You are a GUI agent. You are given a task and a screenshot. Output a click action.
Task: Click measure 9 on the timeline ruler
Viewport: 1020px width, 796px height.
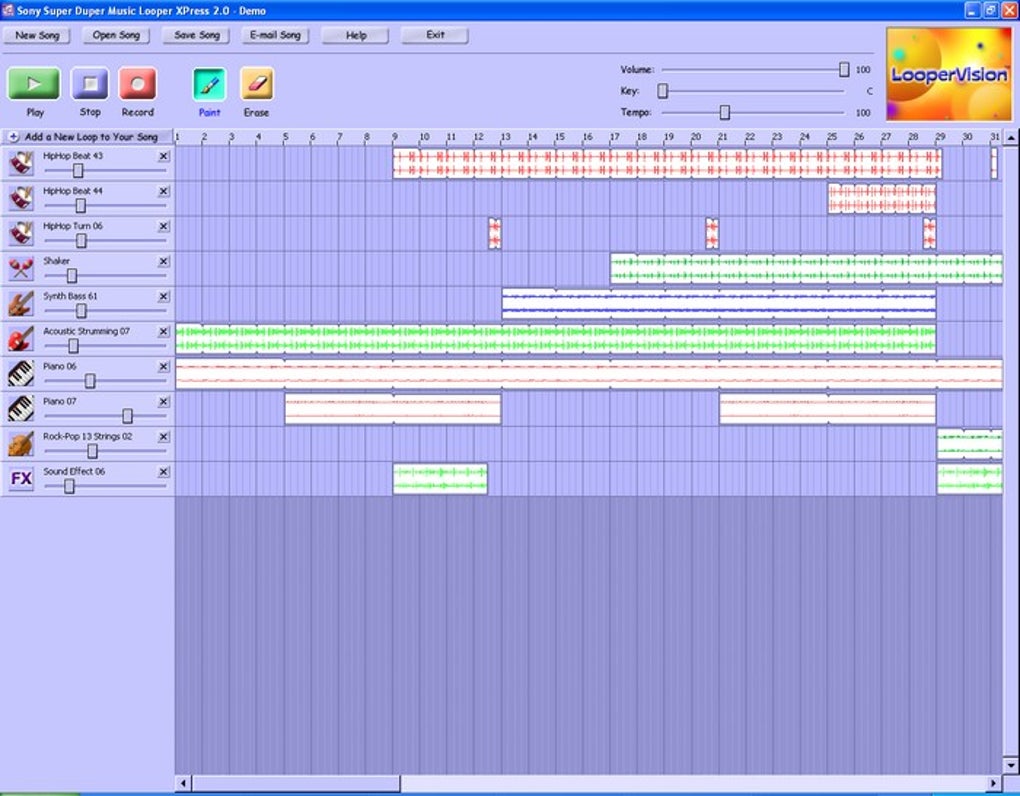(395, 137)
